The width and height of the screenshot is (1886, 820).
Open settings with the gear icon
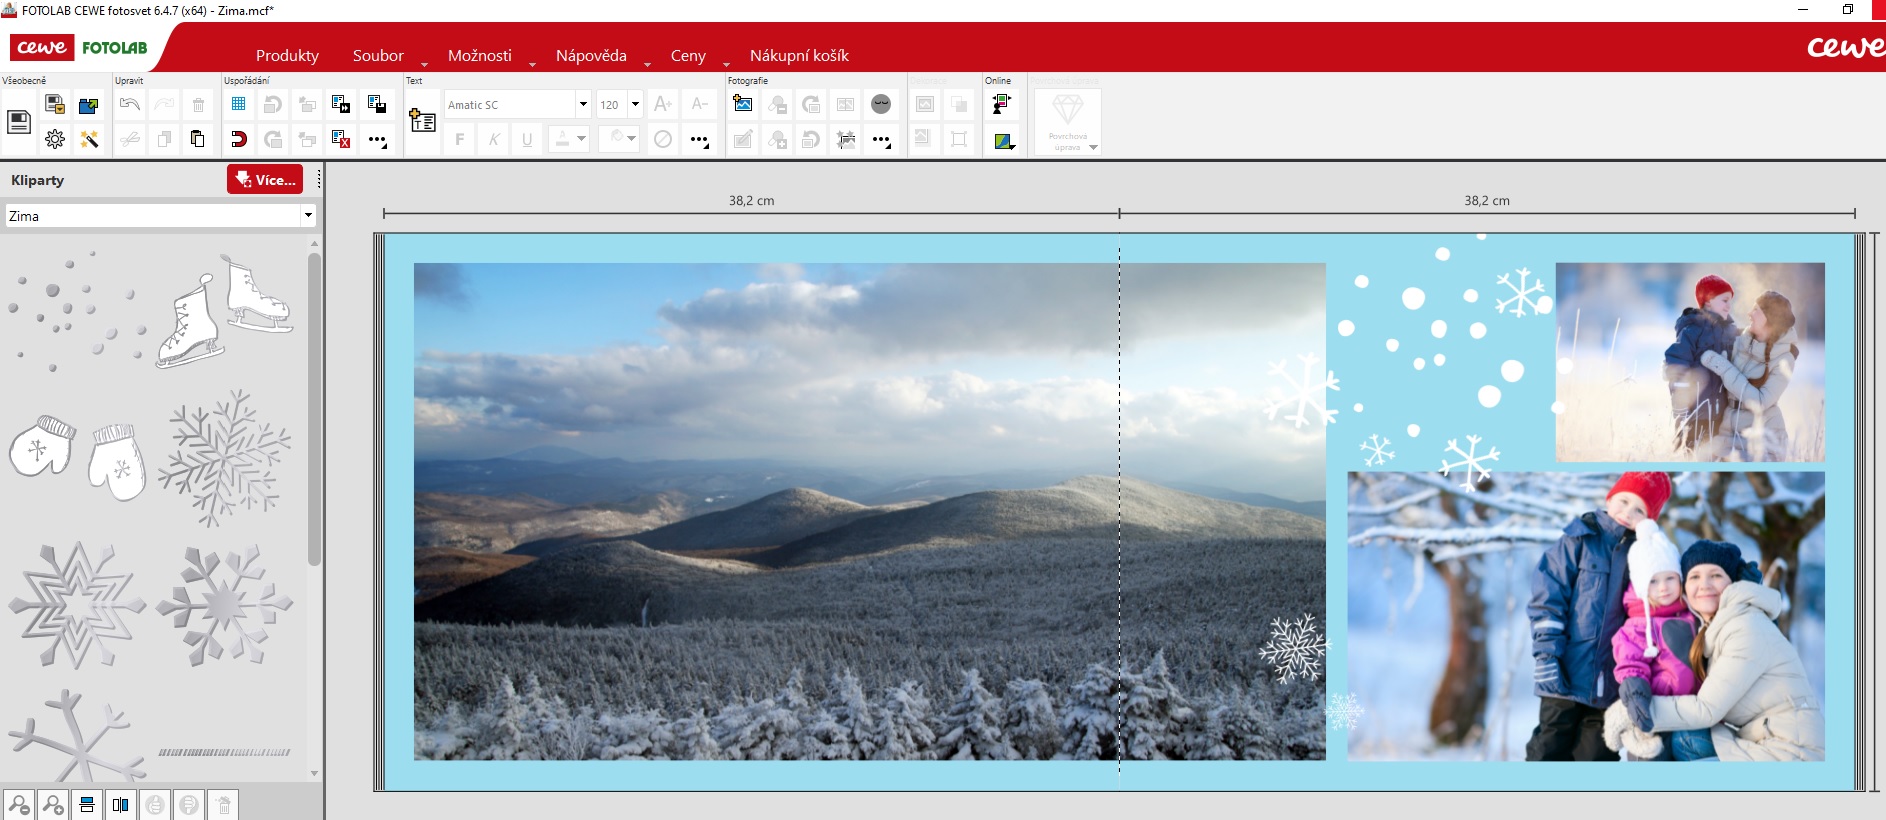55,139
